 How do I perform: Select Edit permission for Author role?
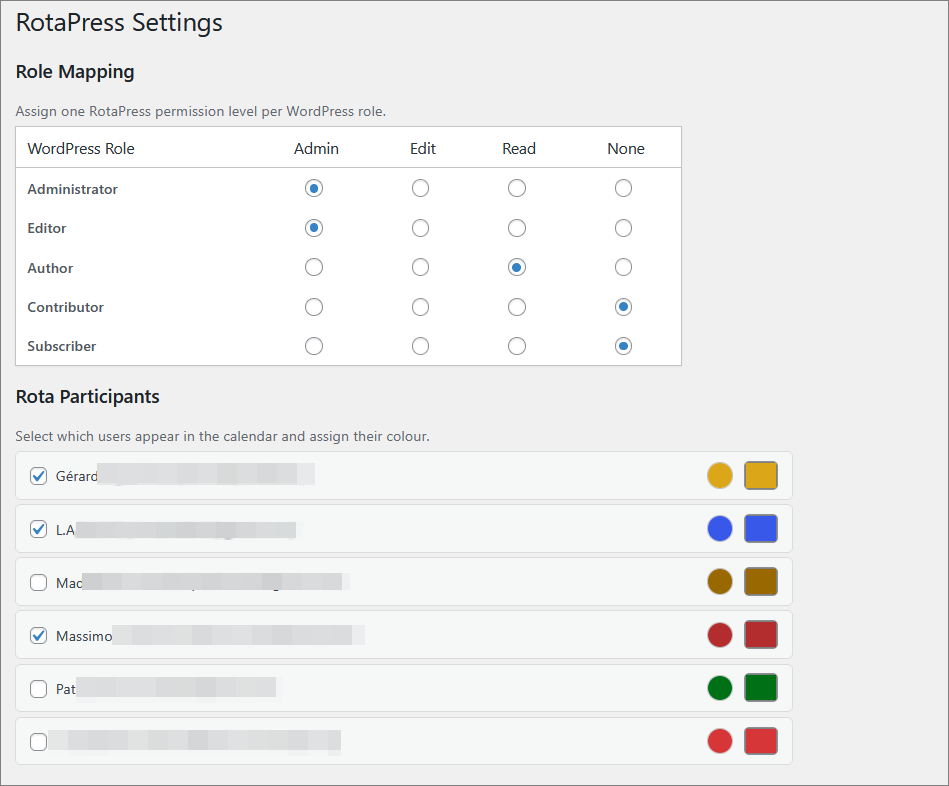420,267
